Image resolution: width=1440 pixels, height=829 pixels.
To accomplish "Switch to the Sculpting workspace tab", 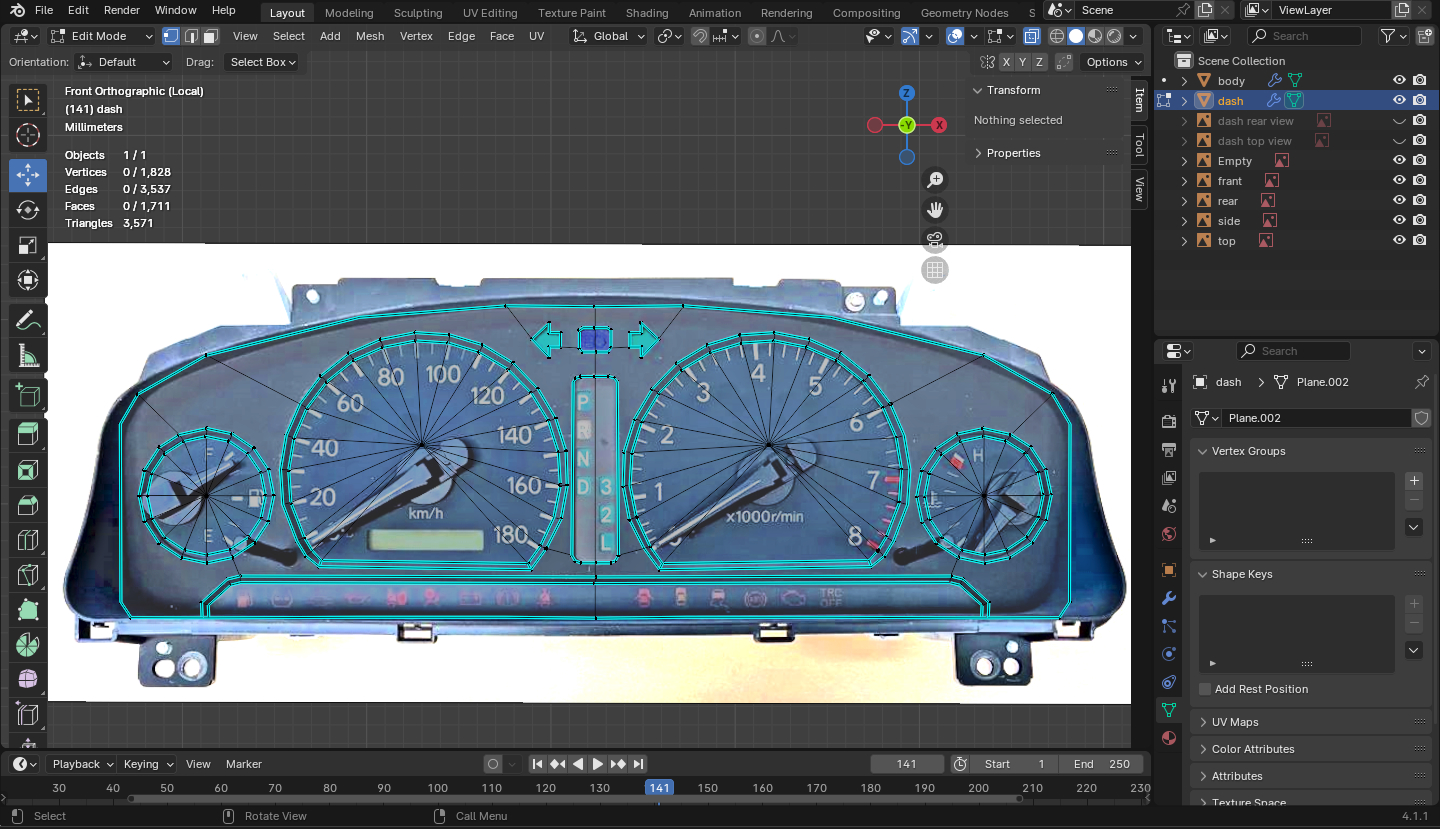I will (x=418, y=13).
